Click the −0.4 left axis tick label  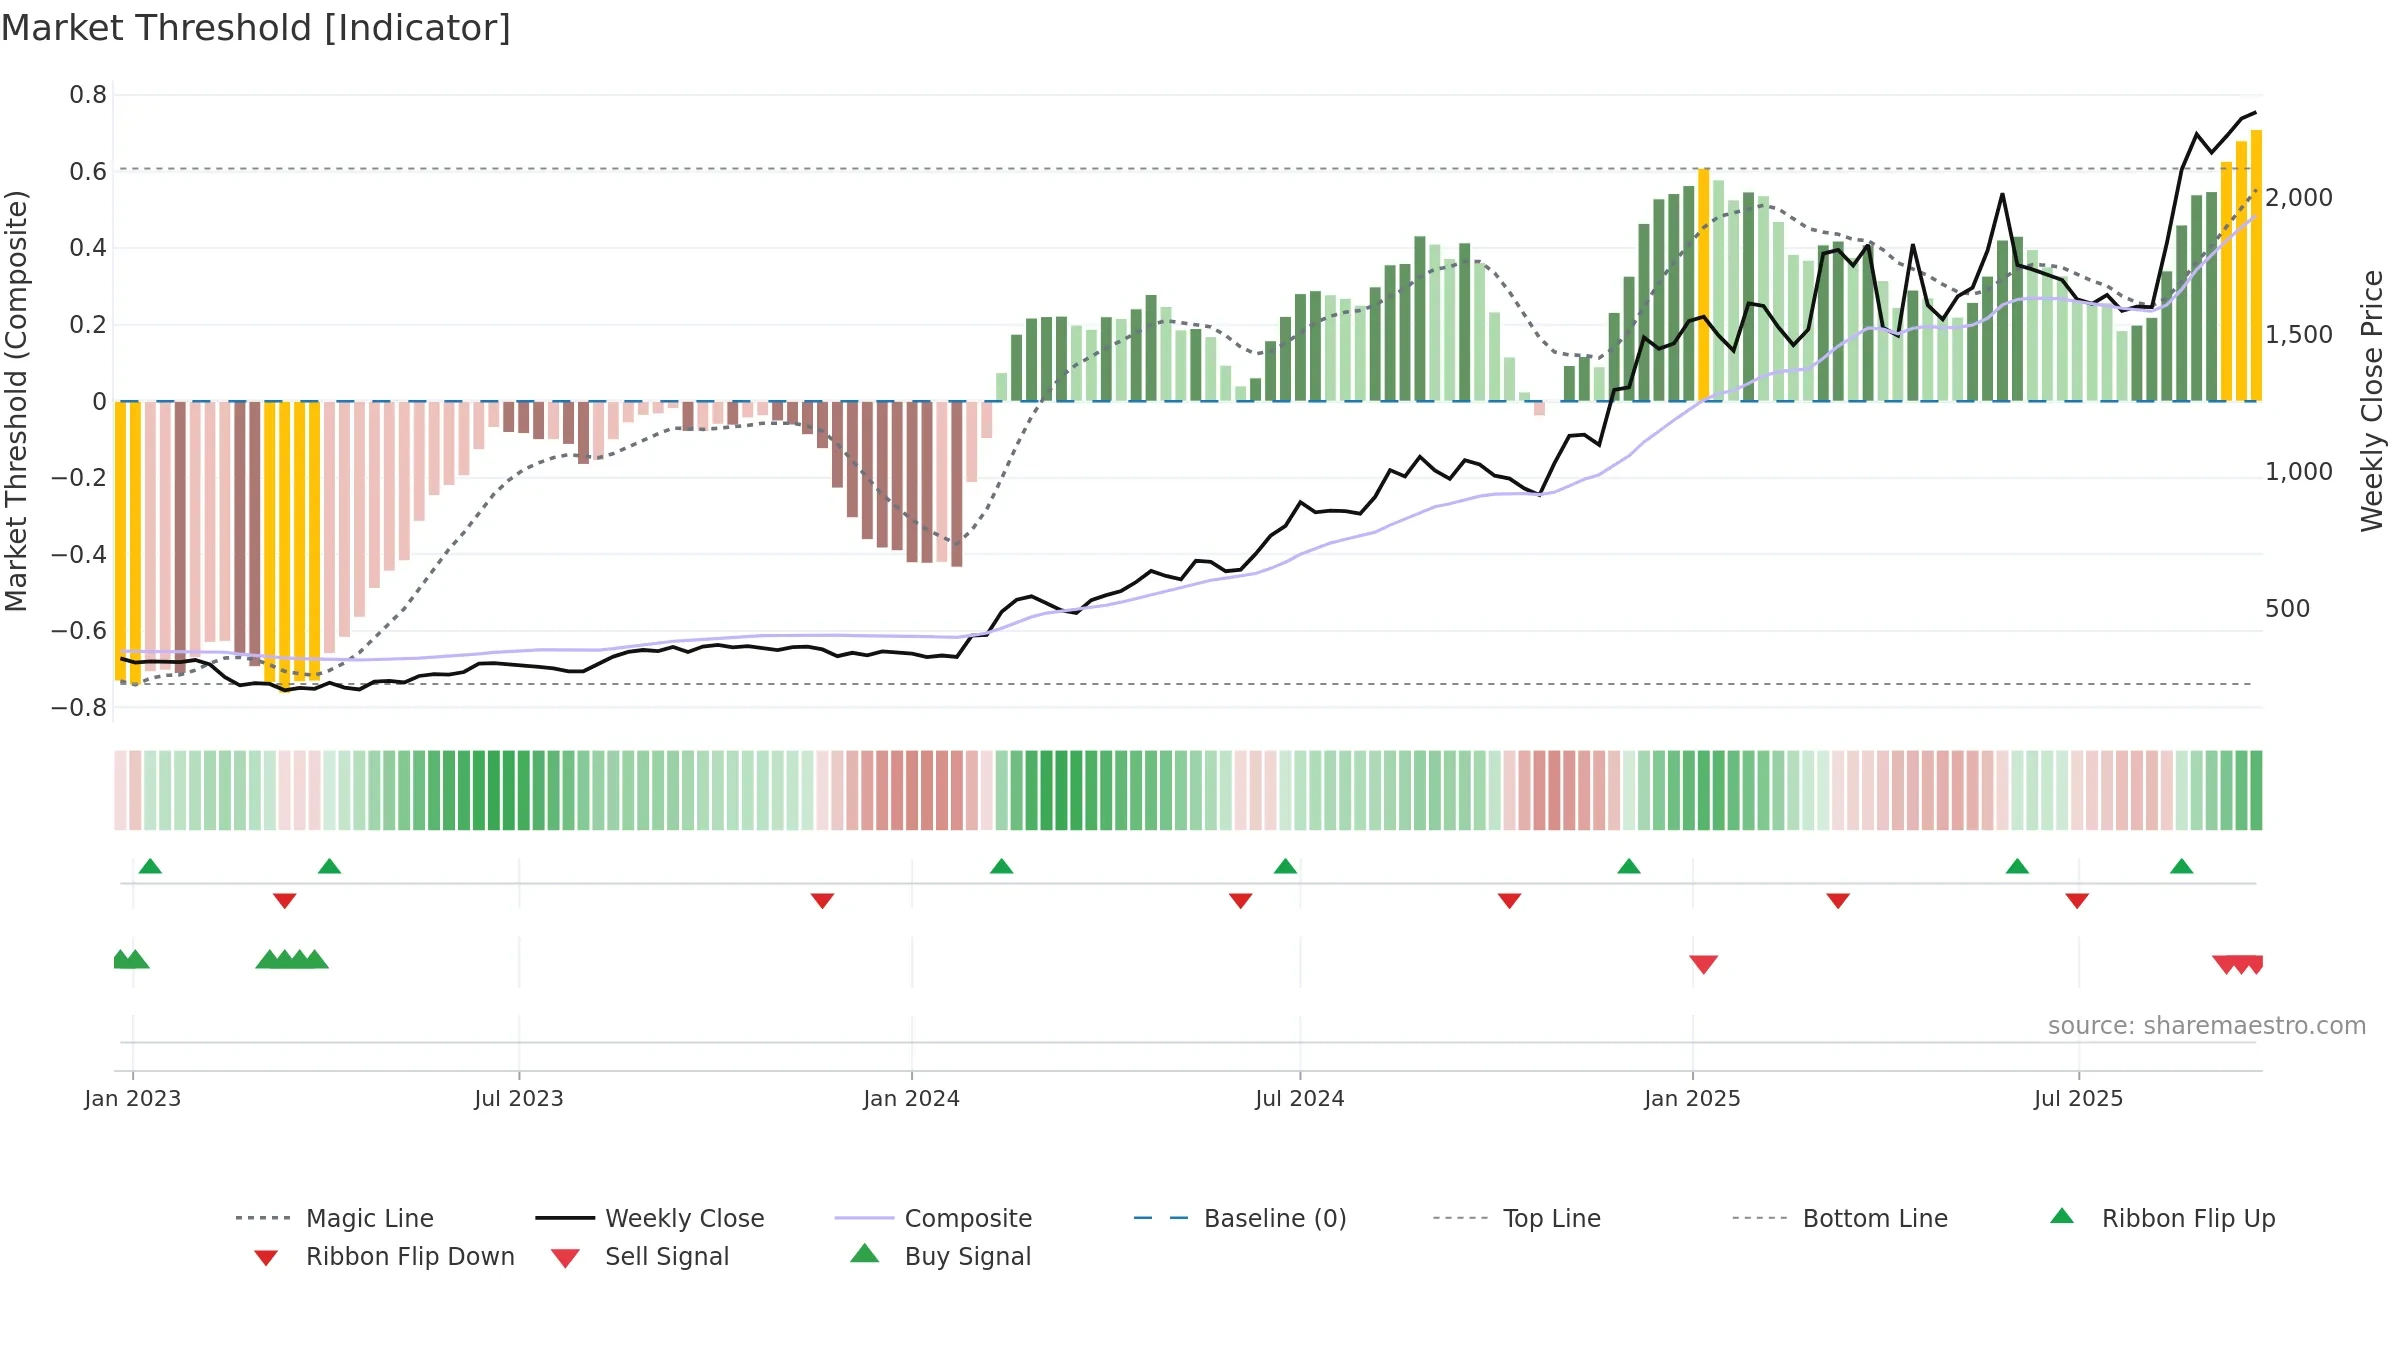(x=79, y=555)
